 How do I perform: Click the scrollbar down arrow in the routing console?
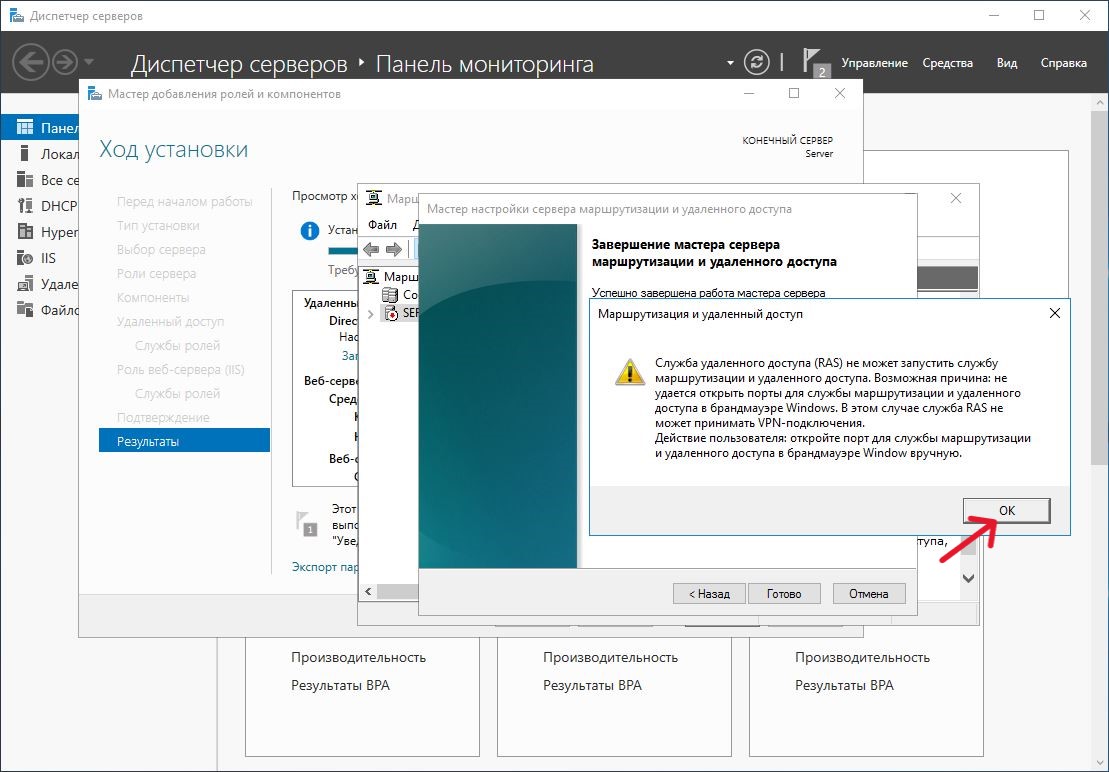tap(968, 578)
